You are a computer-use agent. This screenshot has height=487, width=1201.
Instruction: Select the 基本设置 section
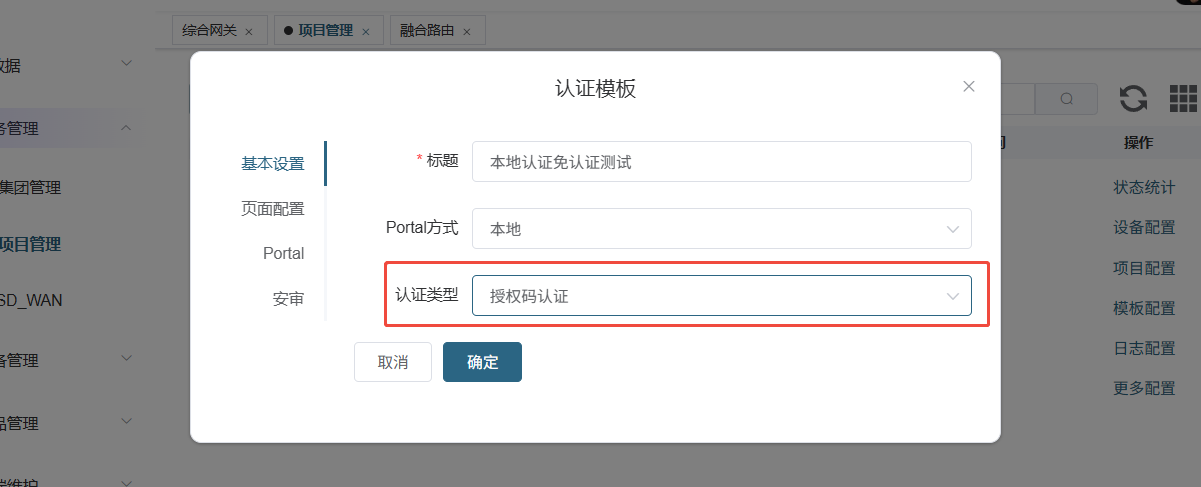[x=272, y=164]
